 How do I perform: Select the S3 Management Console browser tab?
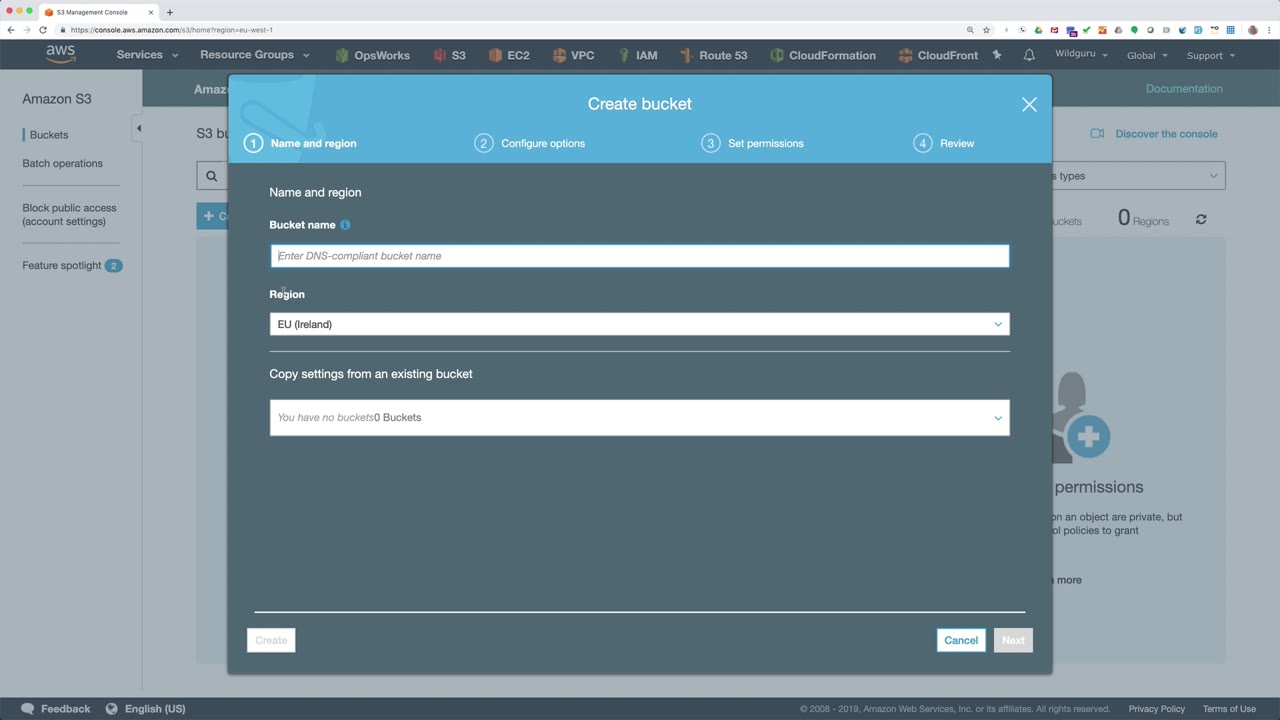(97, 12)
